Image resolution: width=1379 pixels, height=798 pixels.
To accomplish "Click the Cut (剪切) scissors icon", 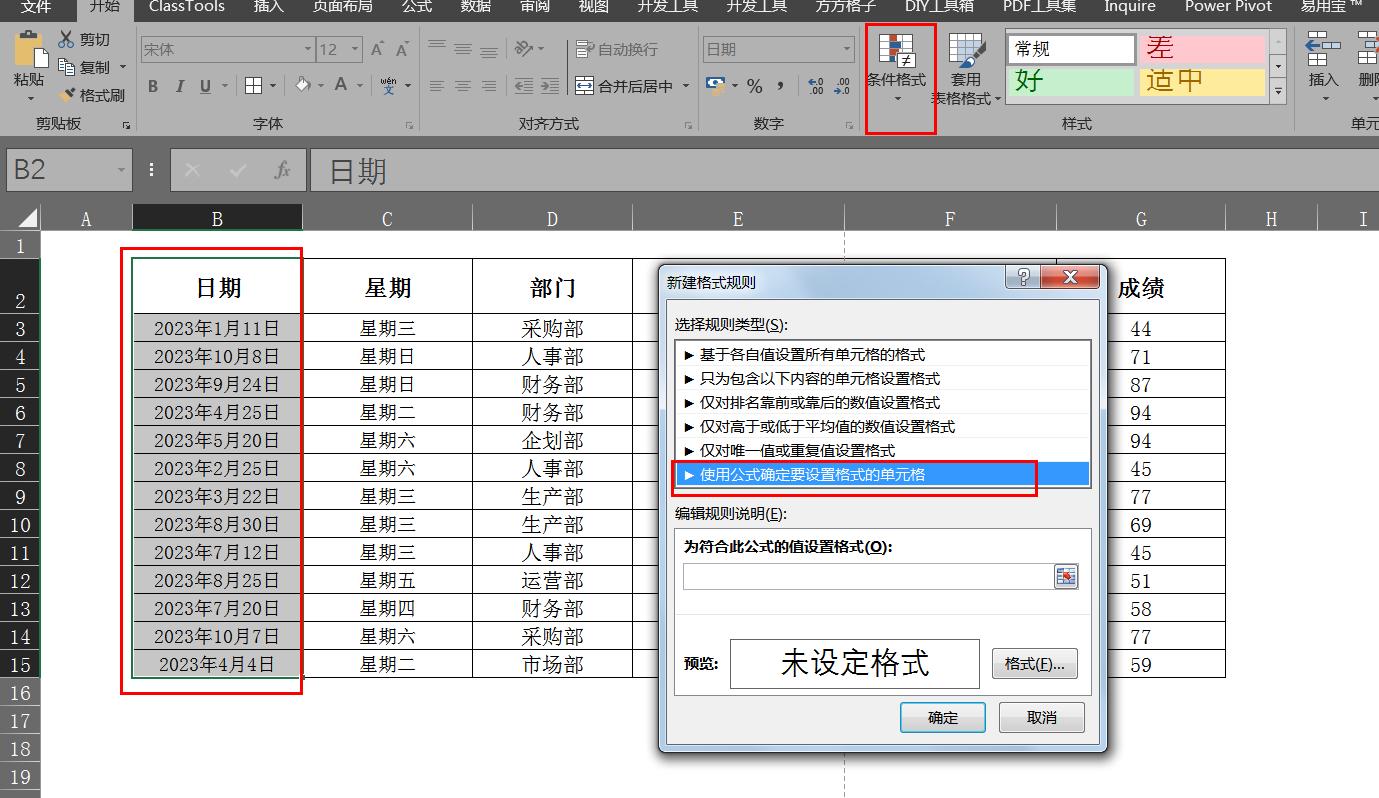I will 65,38.
